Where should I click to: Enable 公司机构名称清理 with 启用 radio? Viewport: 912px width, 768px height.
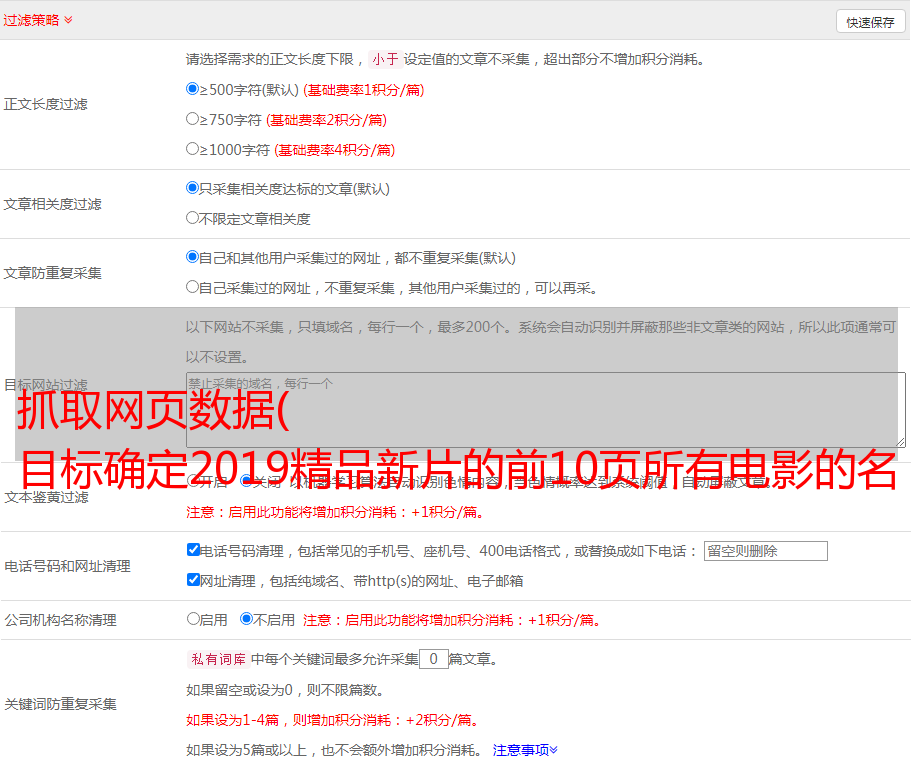pyautogui.click(x=193, y=619)
